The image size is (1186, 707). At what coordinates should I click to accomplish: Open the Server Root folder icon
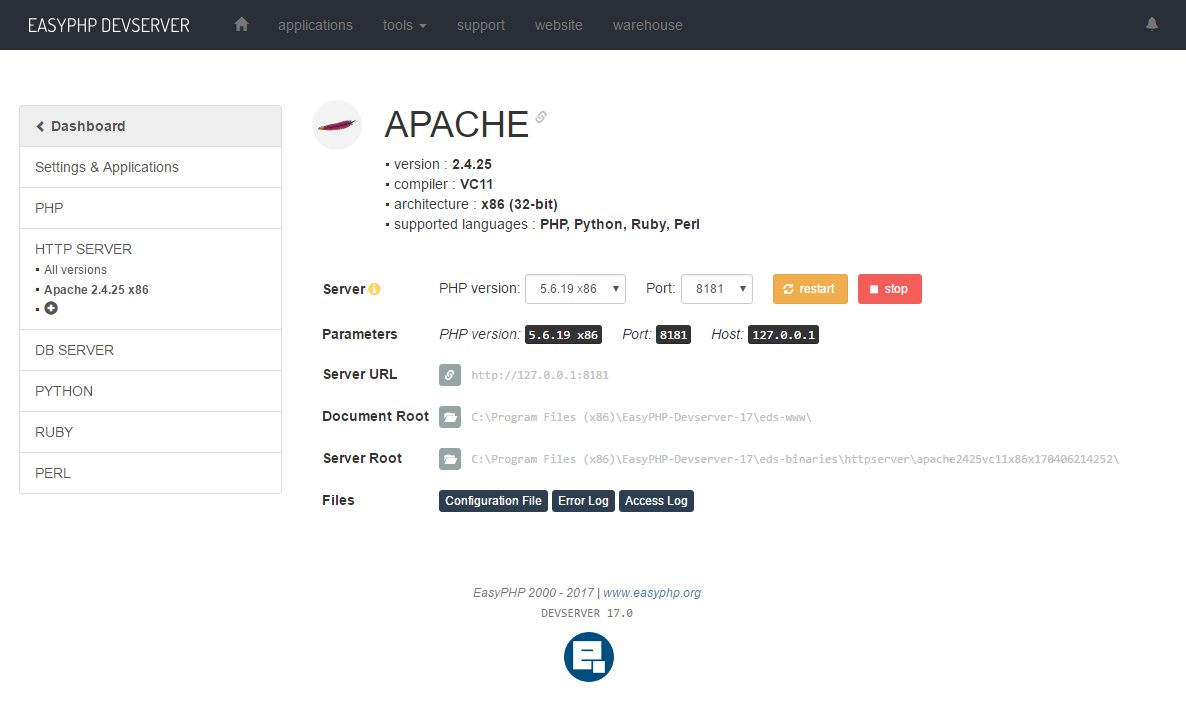pos(449,458)
